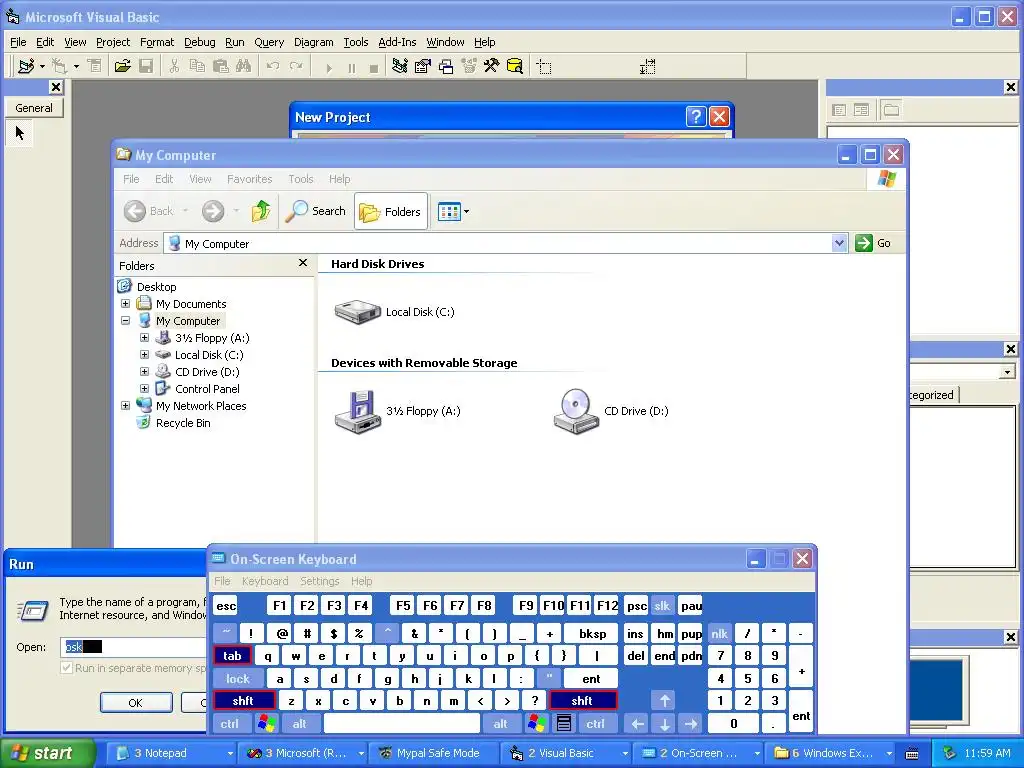The height and width of the screenshot is (768, 1024).
Task: Click the General tab in the toolbox
Action: (x=34, y=108)
